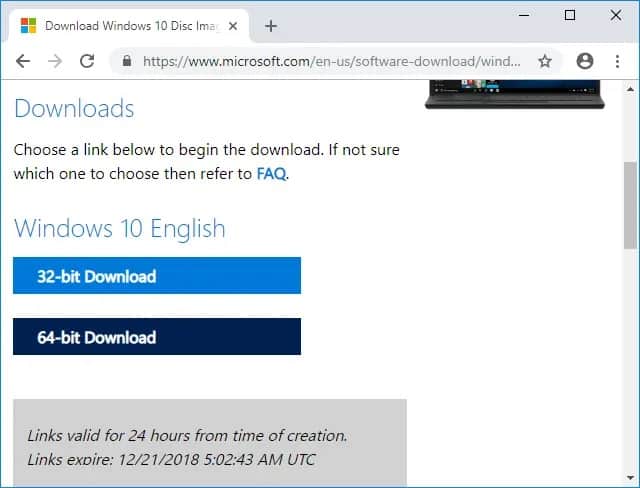Open the FAQ link
This screenshot has width=640, height=488.
coord(271,174)
